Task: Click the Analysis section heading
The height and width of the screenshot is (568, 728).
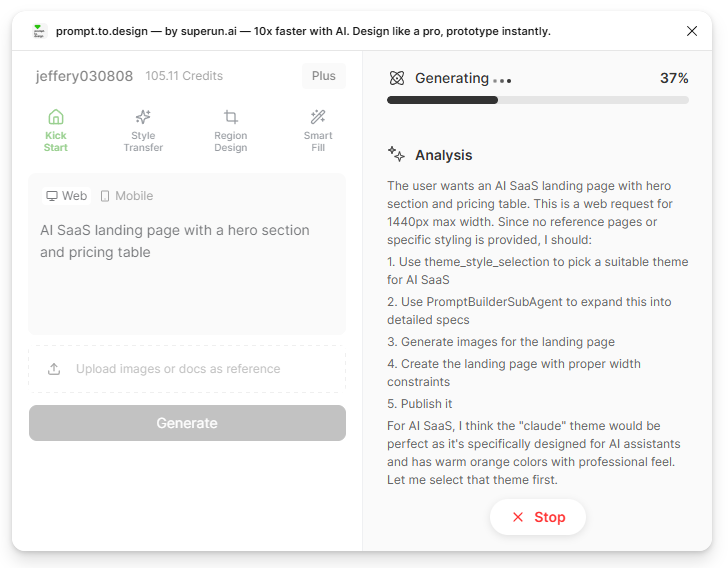Action: coord(443,155)
